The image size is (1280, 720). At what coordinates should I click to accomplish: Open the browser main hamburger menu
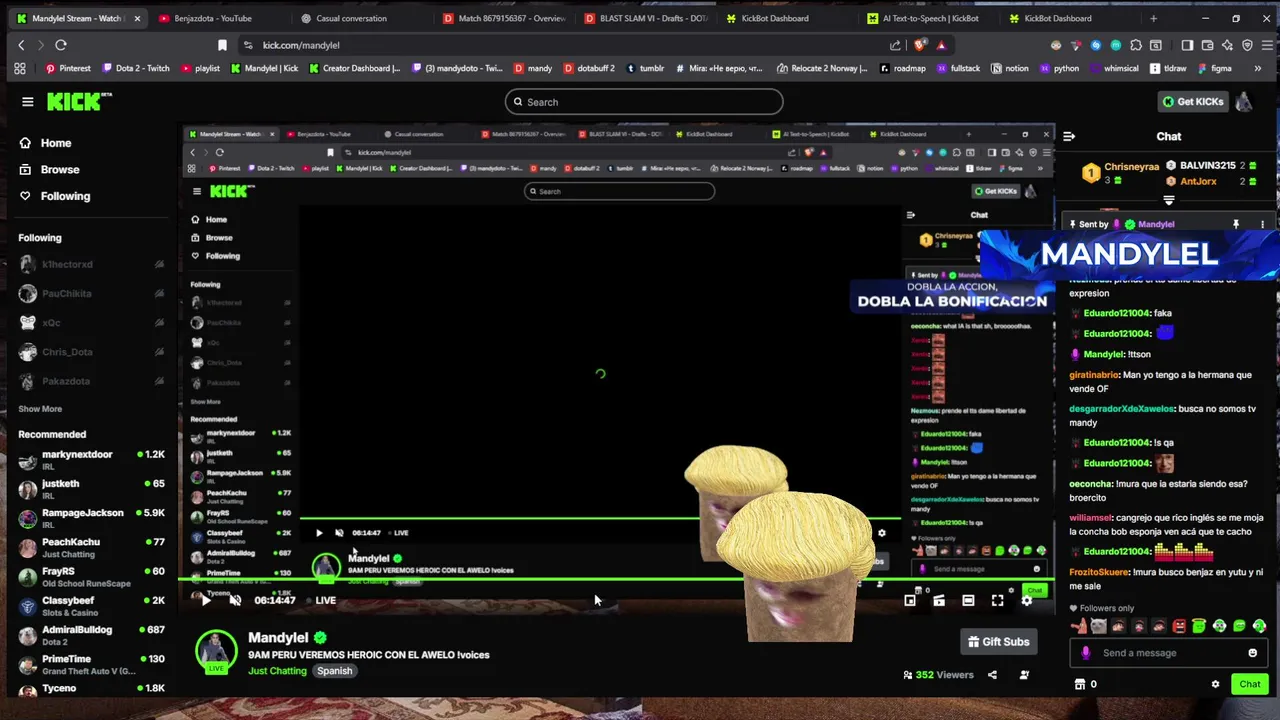click(x=1266, y=45)
